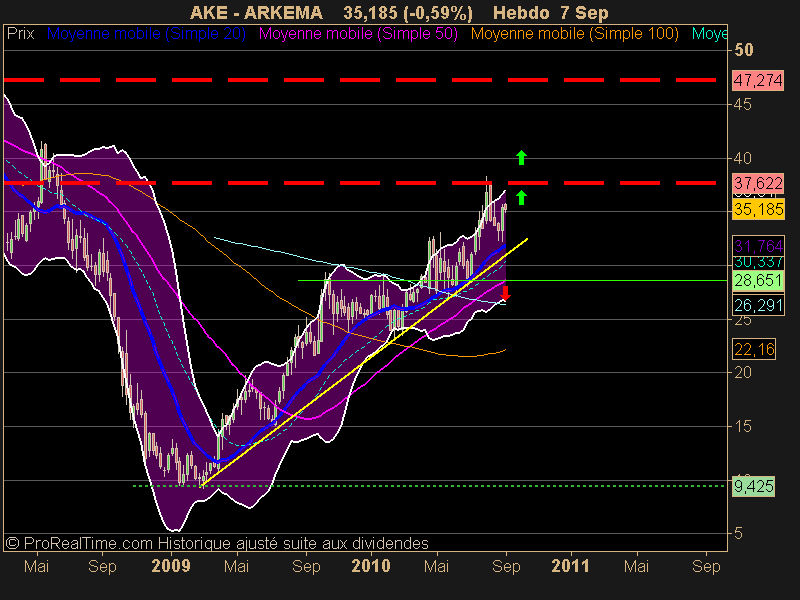This screenshot has height=600, width=800.
Task: Click the yellow 35,185 current price tag
Action: 758,209
